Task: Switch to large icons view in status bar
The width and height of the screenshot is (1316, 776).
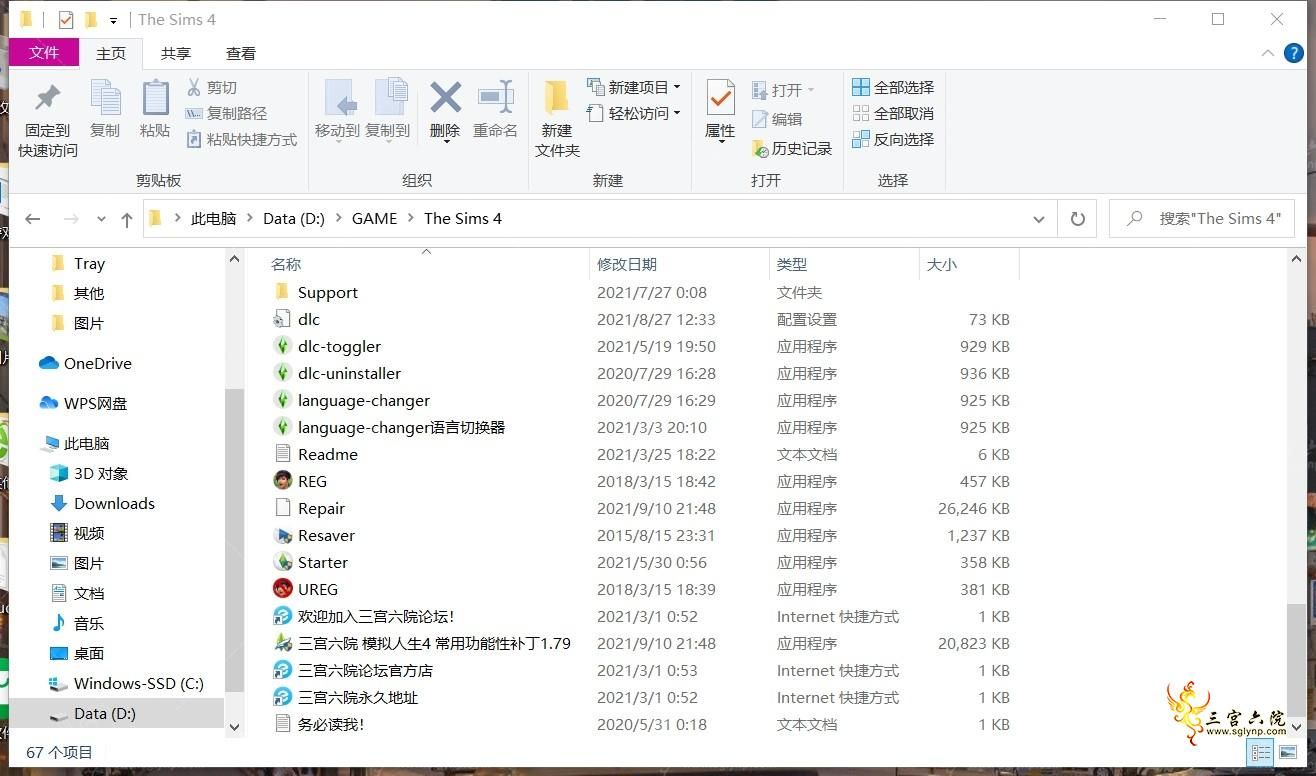Action: point(1288,752)
